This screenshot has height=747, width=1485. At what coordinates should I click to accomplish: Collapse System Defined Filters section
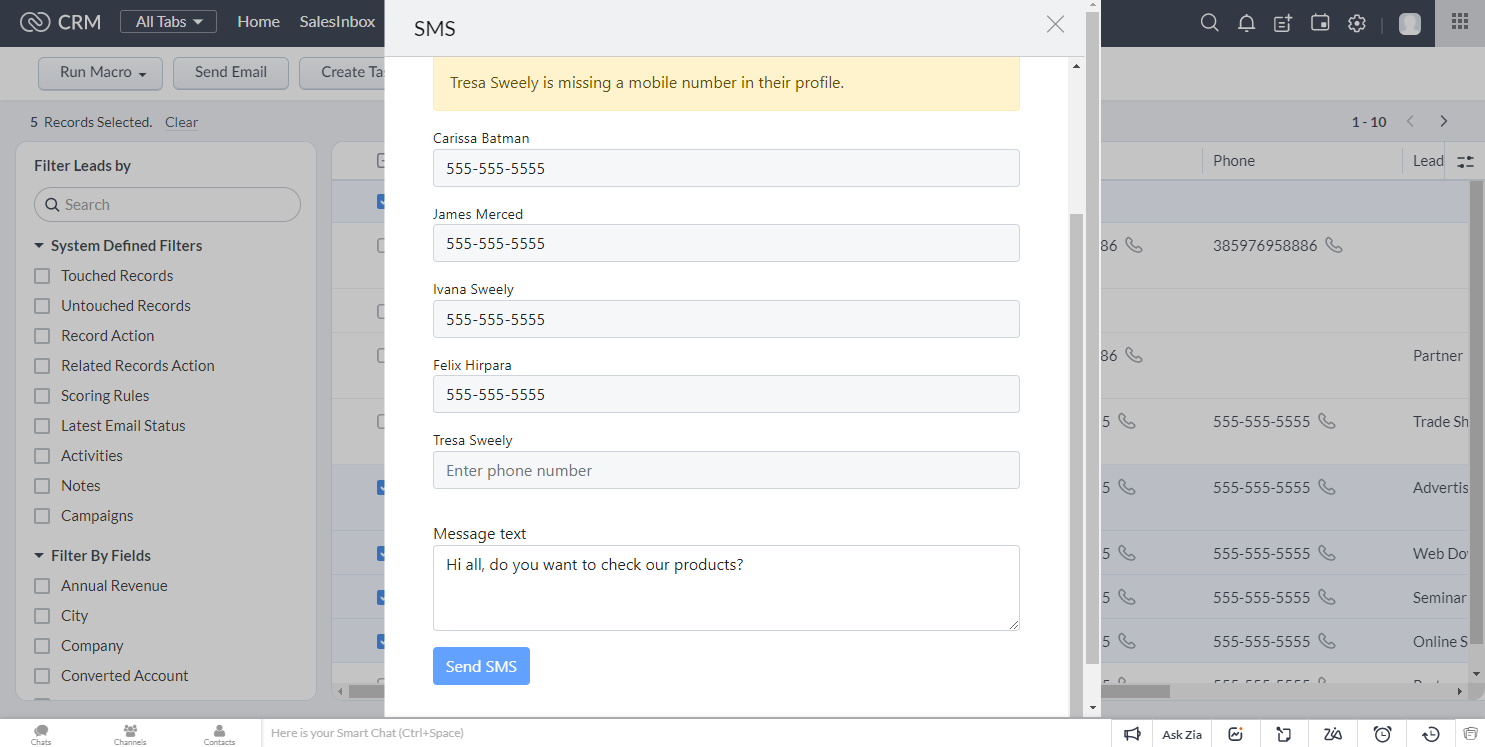[x=39, y=246]
